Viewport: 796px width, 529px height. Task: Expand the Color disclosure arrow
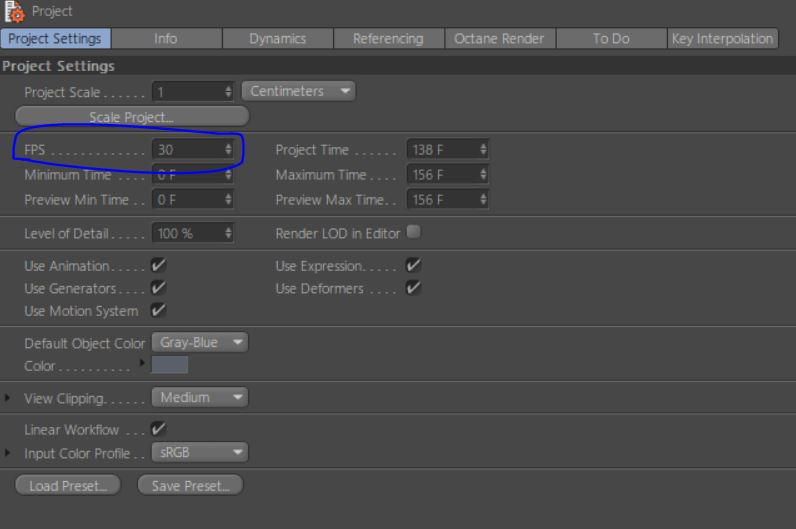(x=143, y=362)
